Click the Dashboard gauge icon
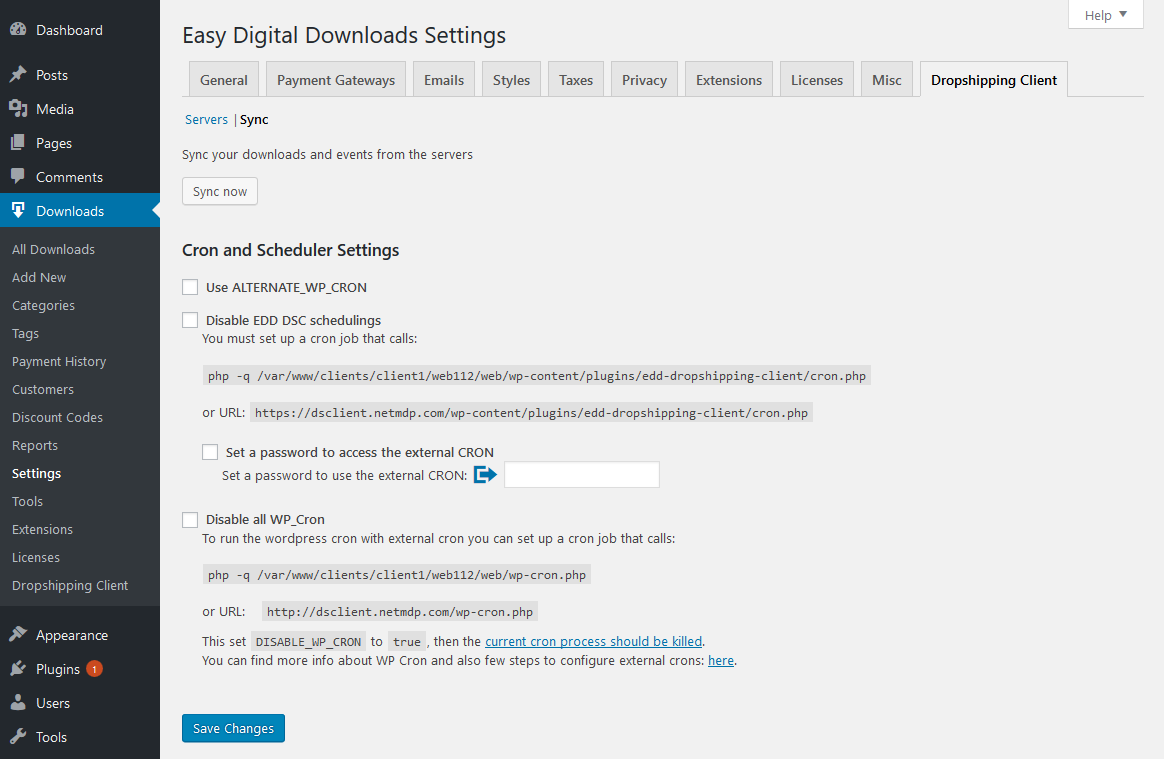 pos(18,30)
